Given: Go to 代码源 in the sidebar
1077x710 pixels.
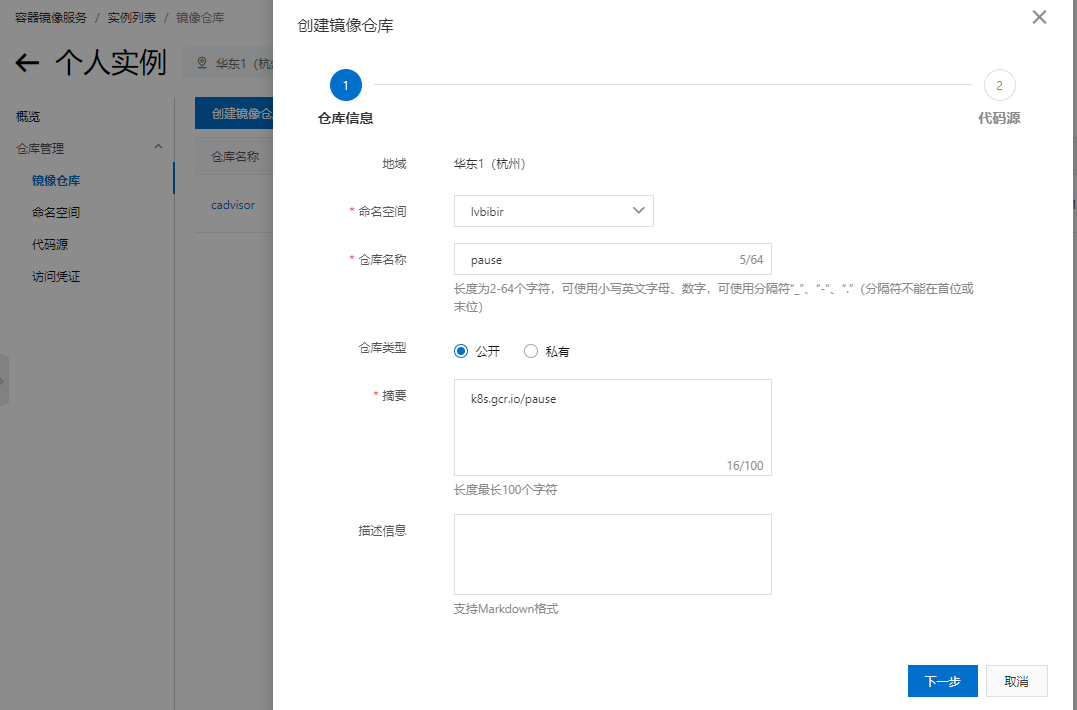Looking at the screenshot, I should tap(50, 245).
